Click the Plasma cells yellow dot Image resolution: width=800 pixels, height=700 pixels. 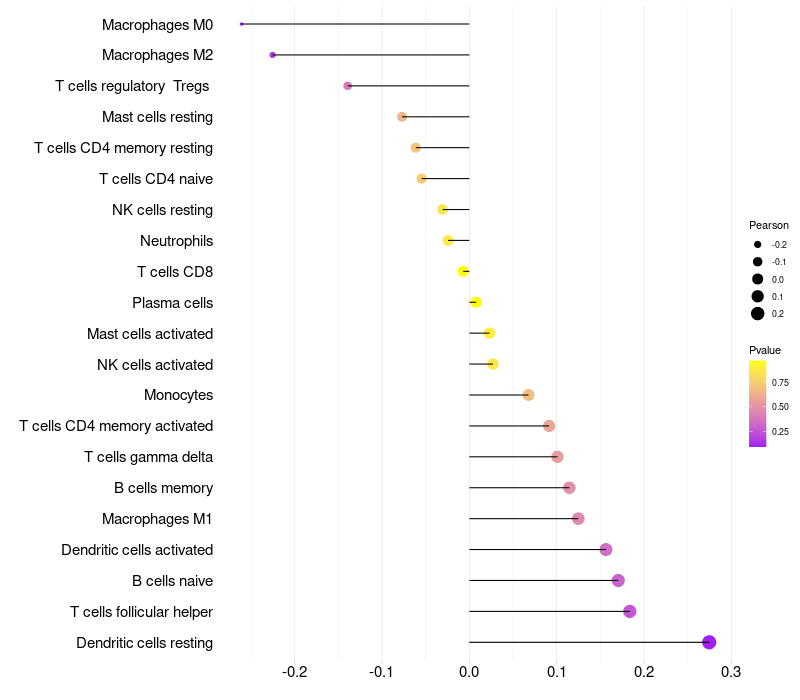476,302
